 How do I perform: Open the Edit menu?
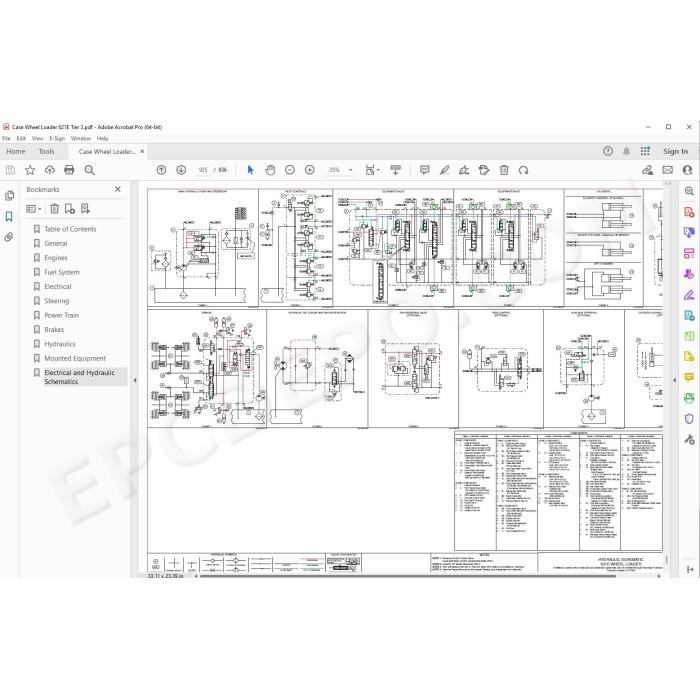click(21, 138)
